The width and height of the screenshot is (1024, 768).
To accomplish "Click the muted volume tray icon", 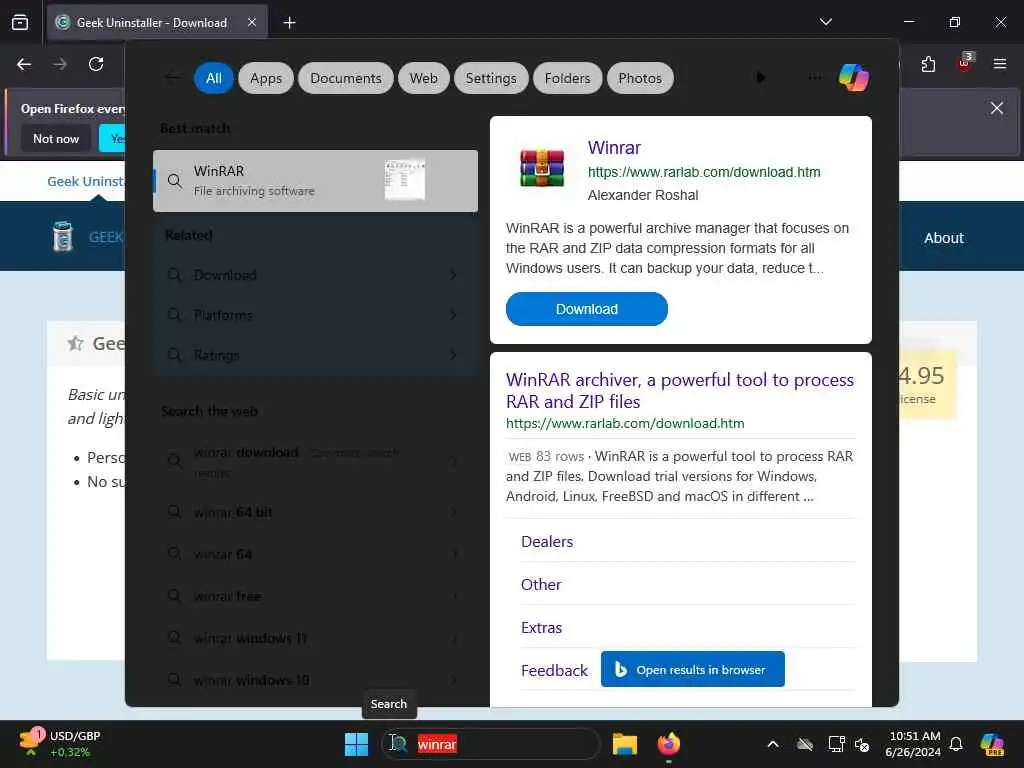I will pos(862,744).
